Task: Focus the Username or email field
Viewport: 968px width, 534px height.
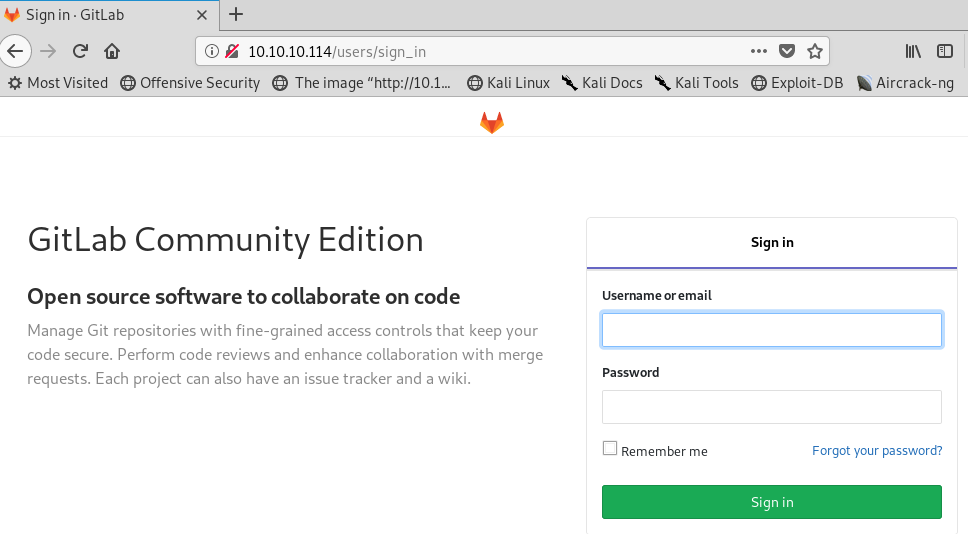Action: tap(772, 330)
